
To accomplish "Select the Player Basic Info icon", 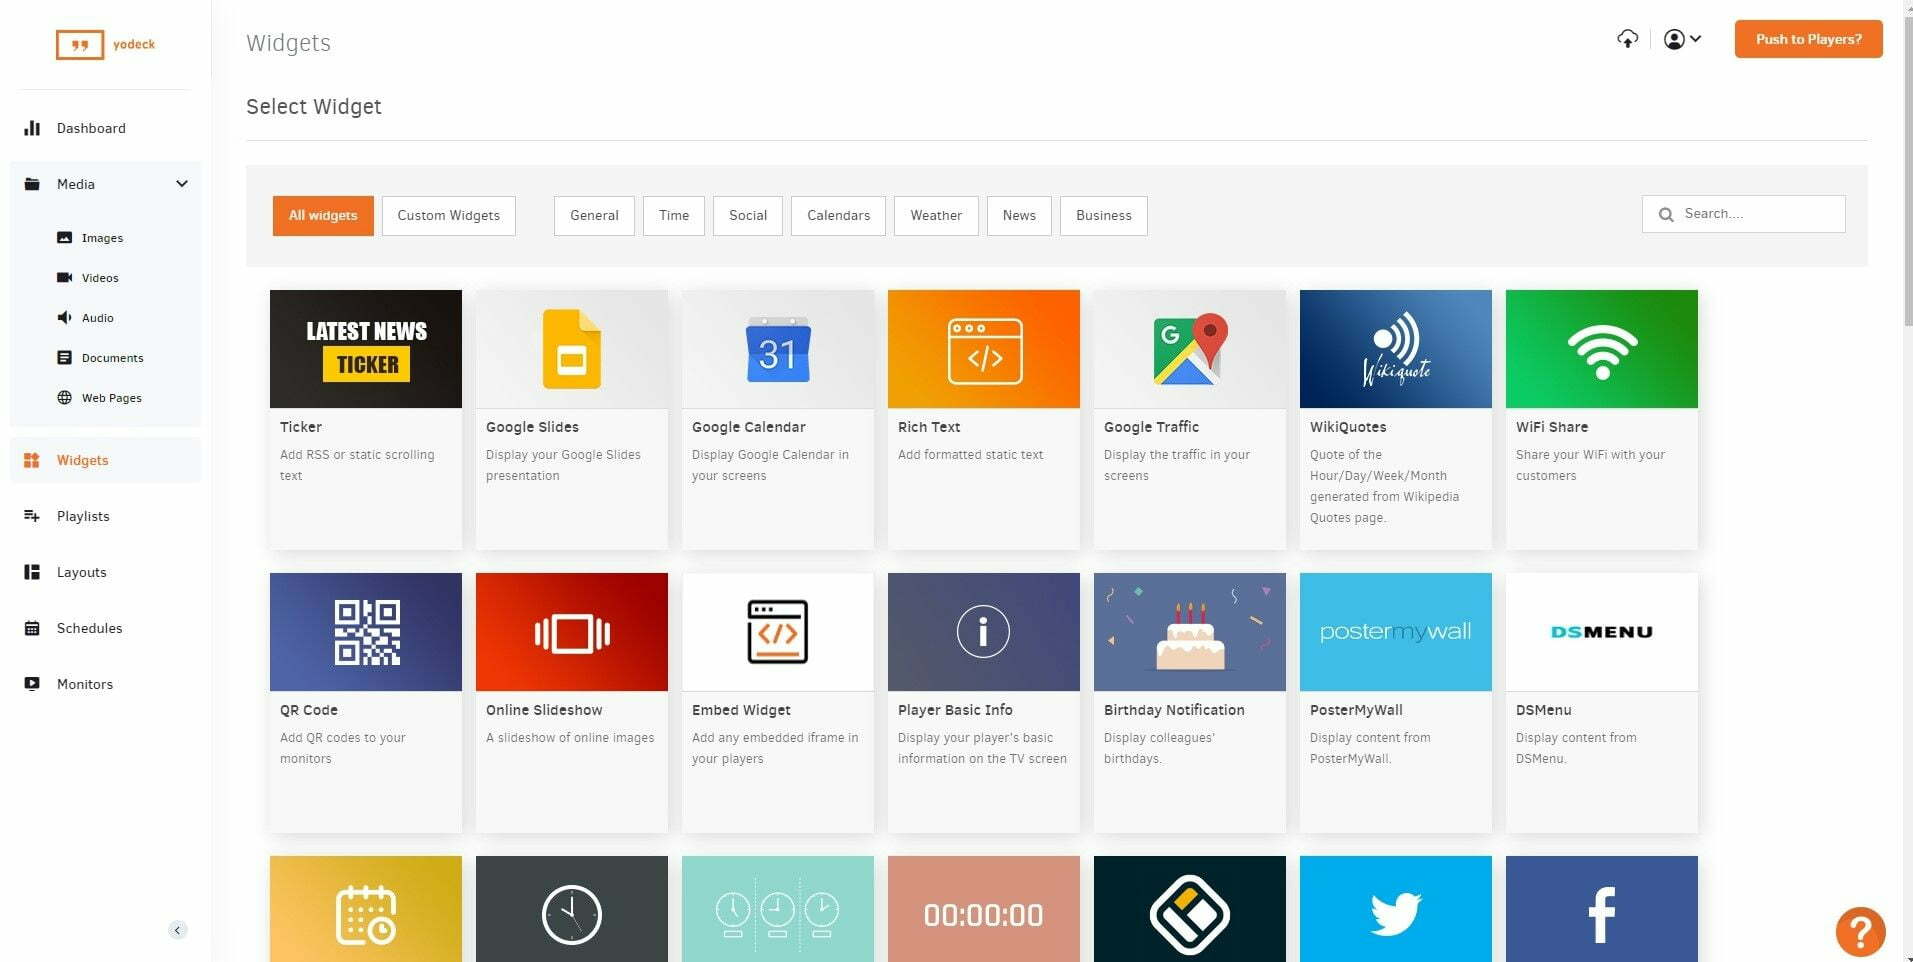I will (984, 632).
